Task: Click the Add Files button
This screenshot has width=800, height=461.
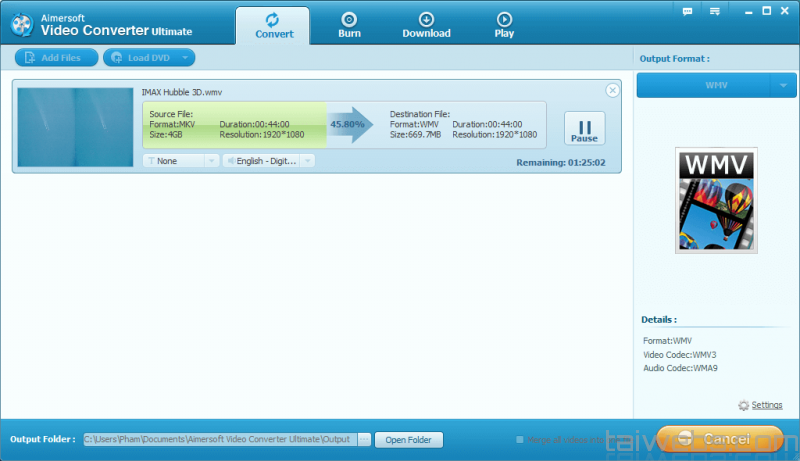Action: click(56, 58)
